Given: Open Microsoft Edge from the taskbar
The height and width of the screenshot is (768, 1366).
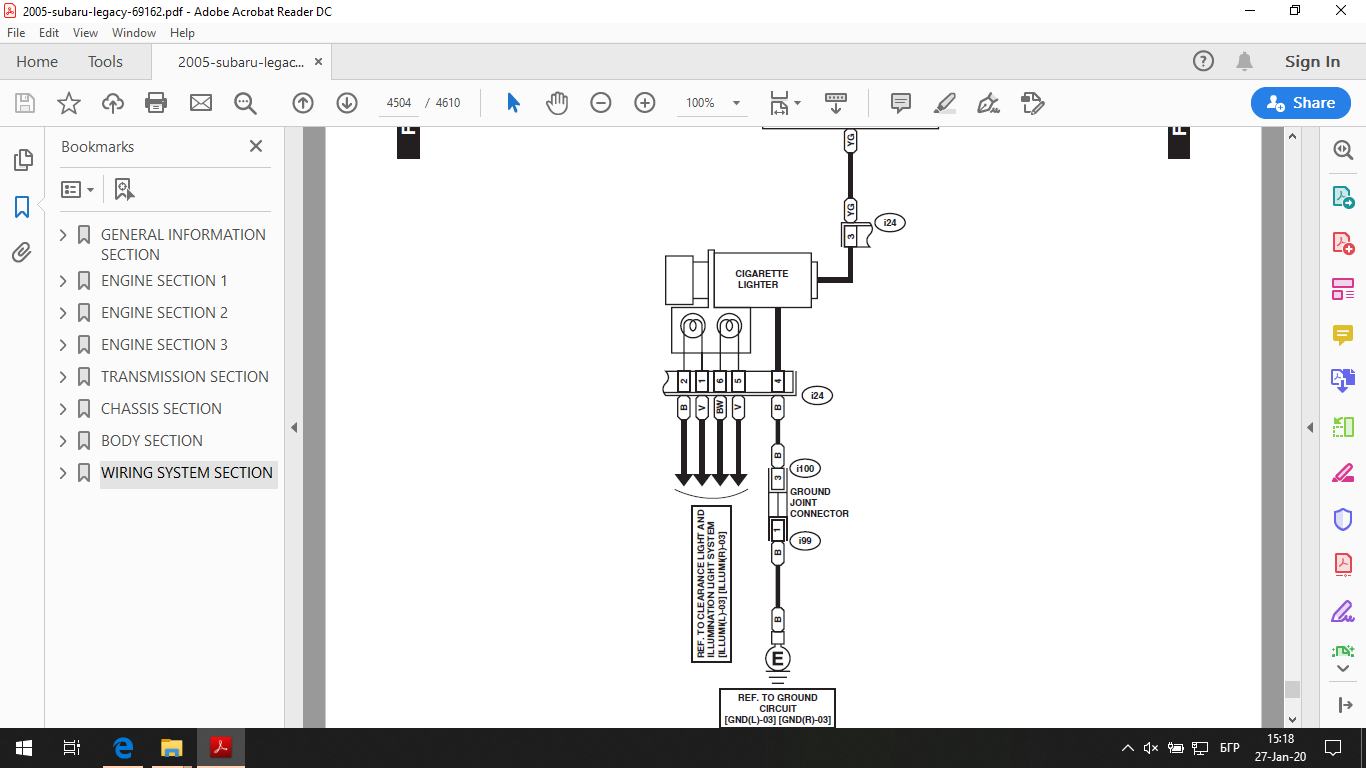Looking at the screenshot, I should (124, 748).
